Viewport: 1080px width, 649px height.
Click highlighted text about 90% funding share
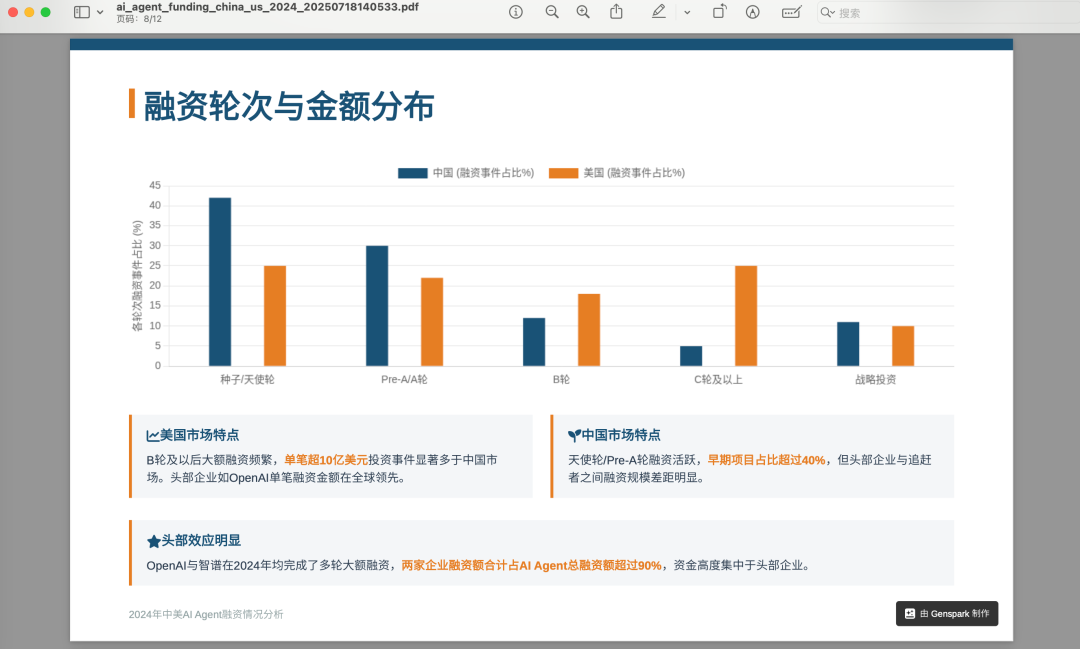(531, 565)
